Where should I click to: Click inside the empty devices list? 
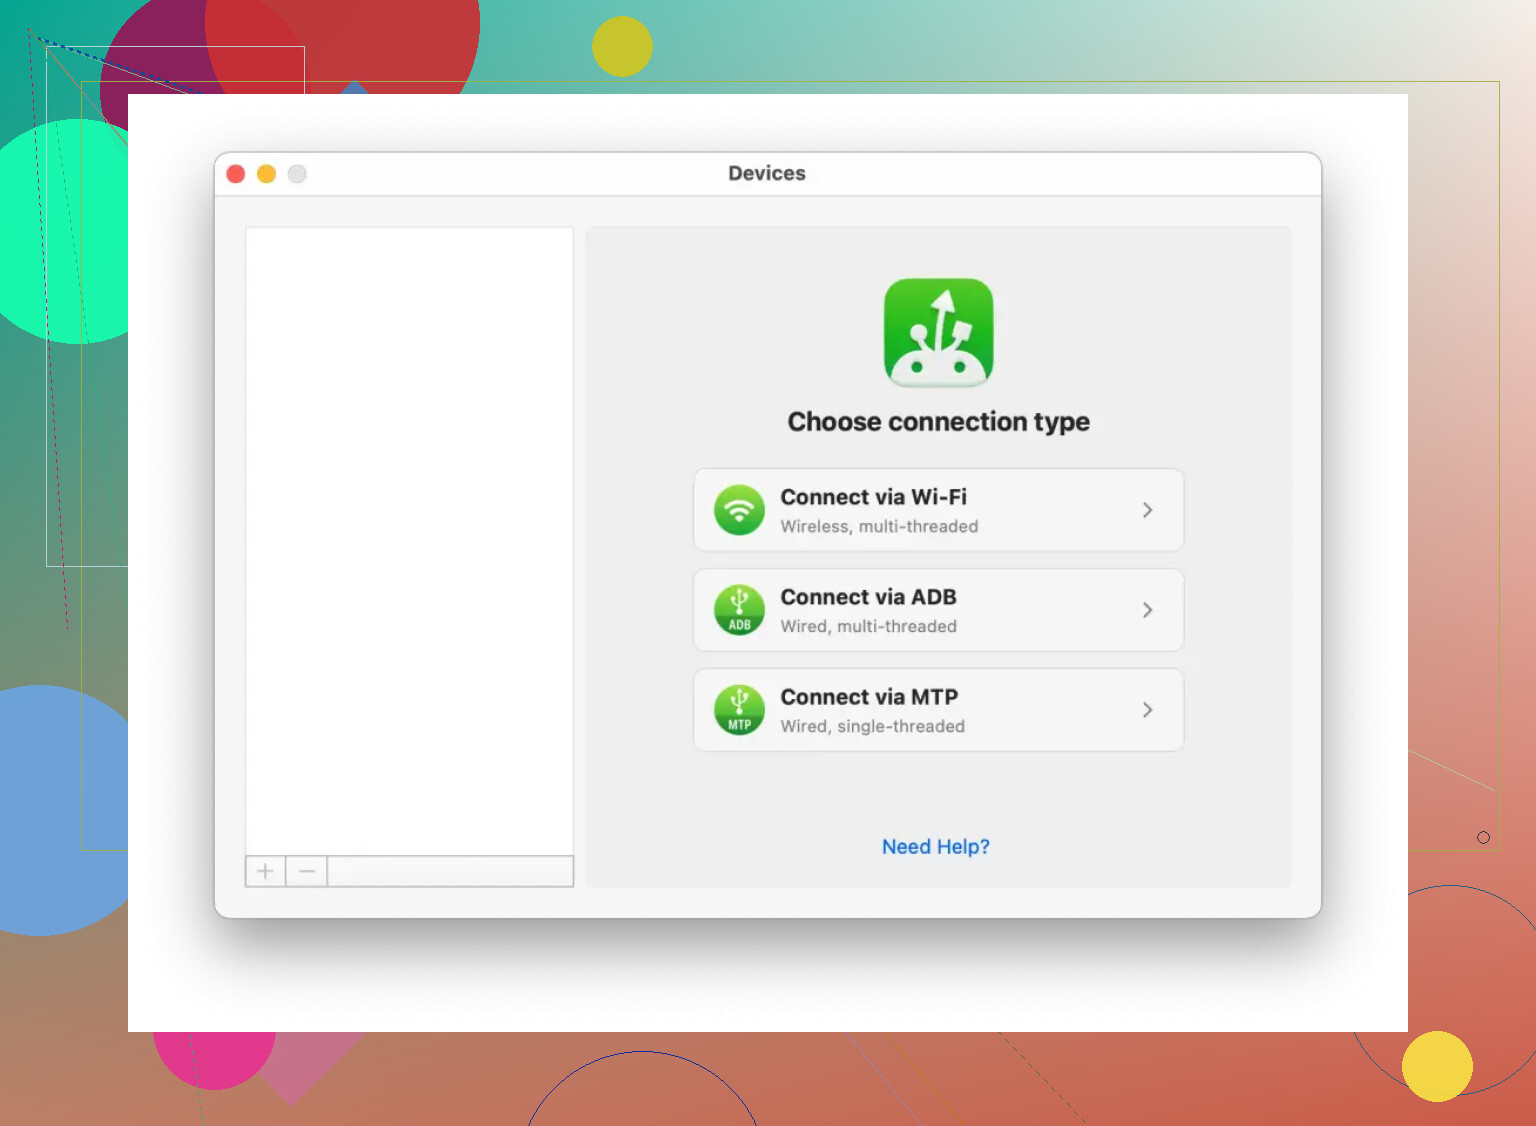[409, 541]
